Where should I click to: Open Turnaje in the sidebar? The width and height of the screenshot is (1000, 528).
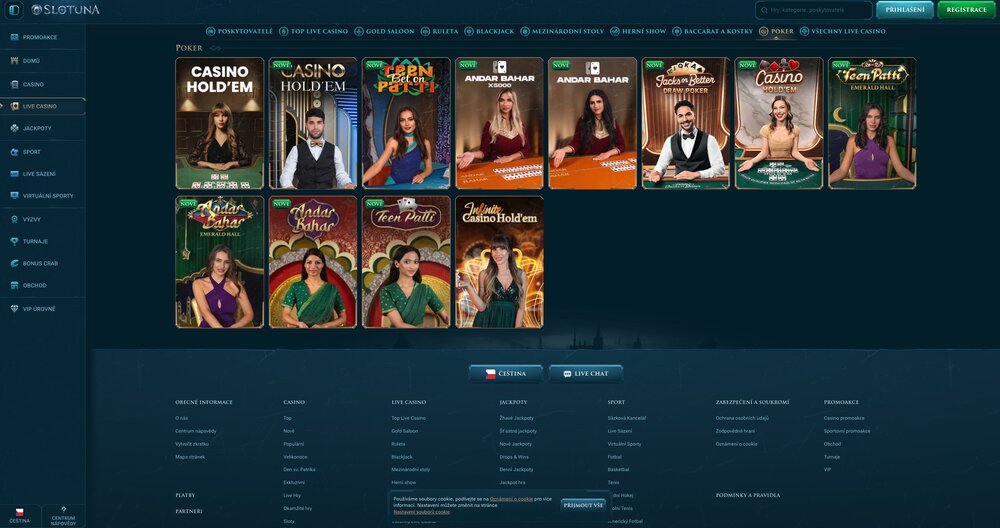(x=43, y=241)
